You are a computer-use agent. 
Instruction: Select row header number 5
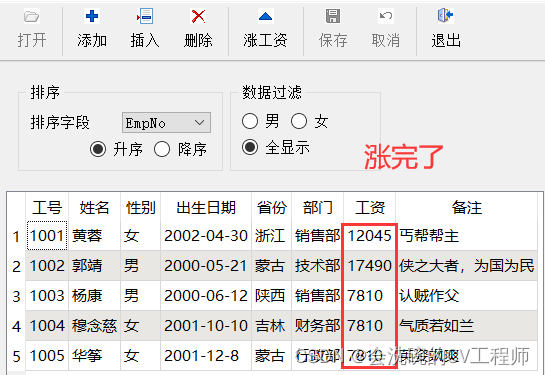pos(16,356)
